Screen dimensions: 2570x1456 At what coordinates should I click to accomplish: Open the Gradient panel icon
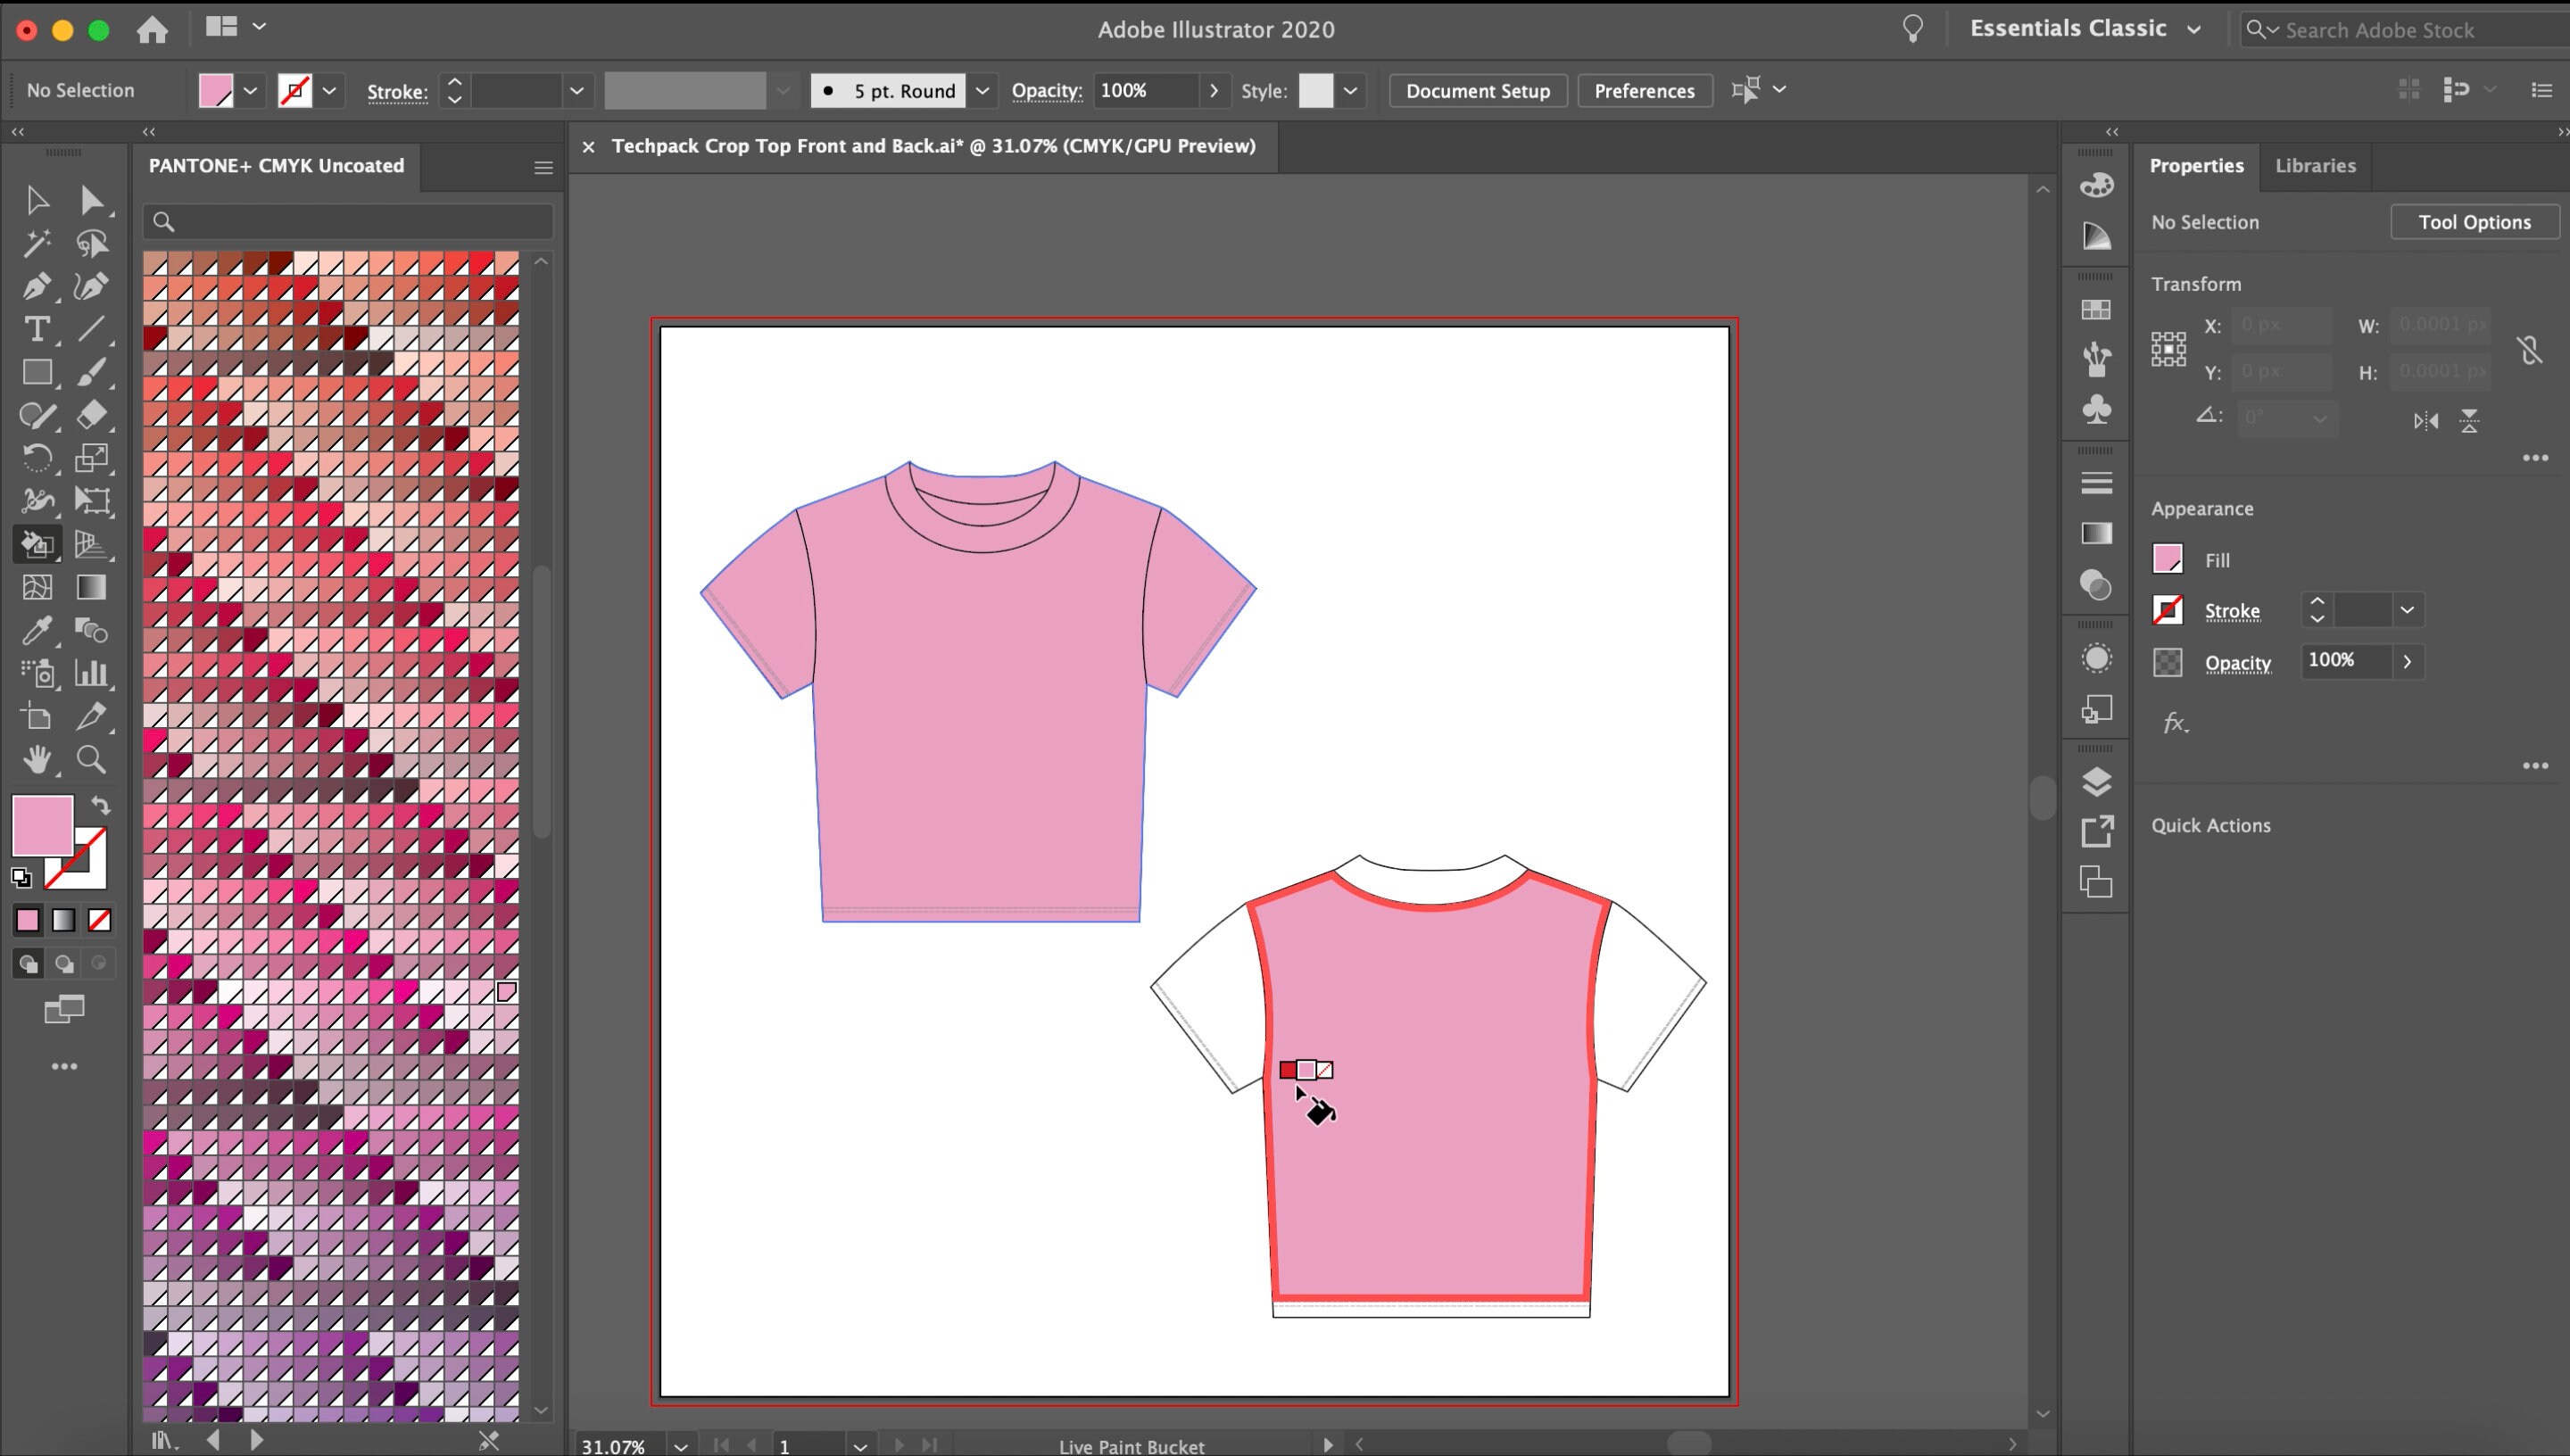[2096, 533]
